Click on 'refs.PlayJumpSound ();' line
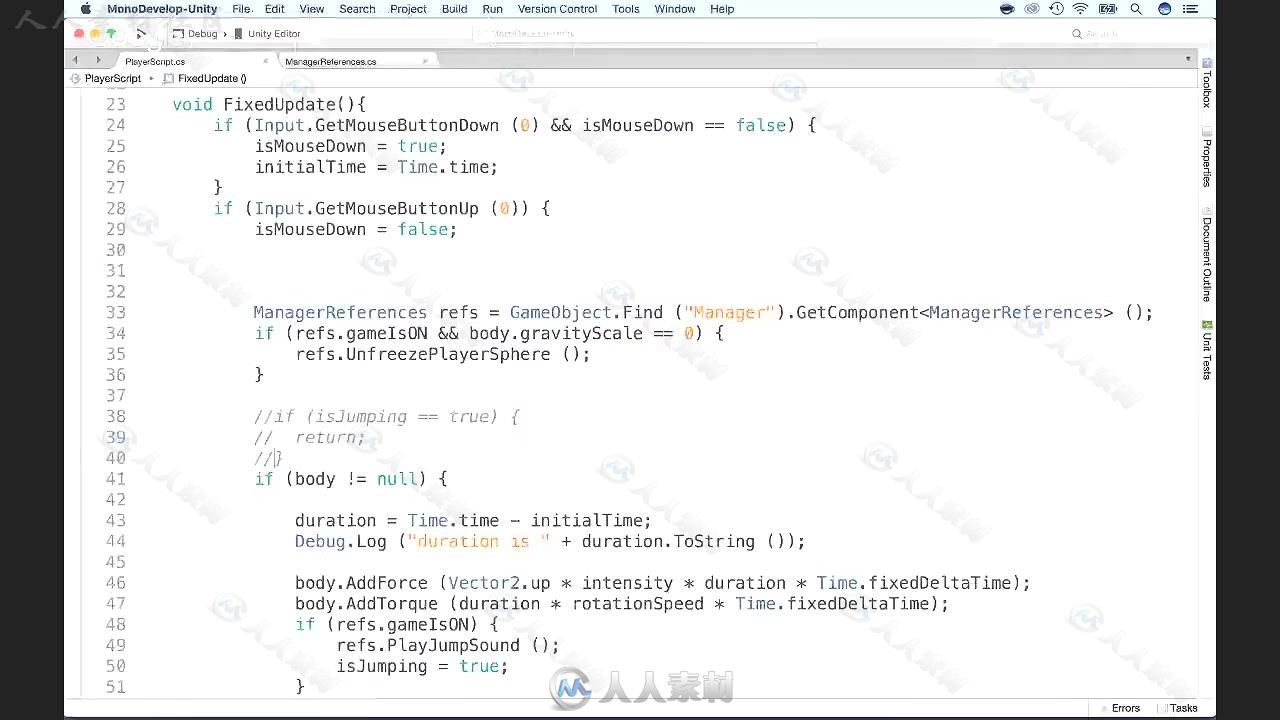1280x720 pixels. pyautogui.click(x=448, y=646)
